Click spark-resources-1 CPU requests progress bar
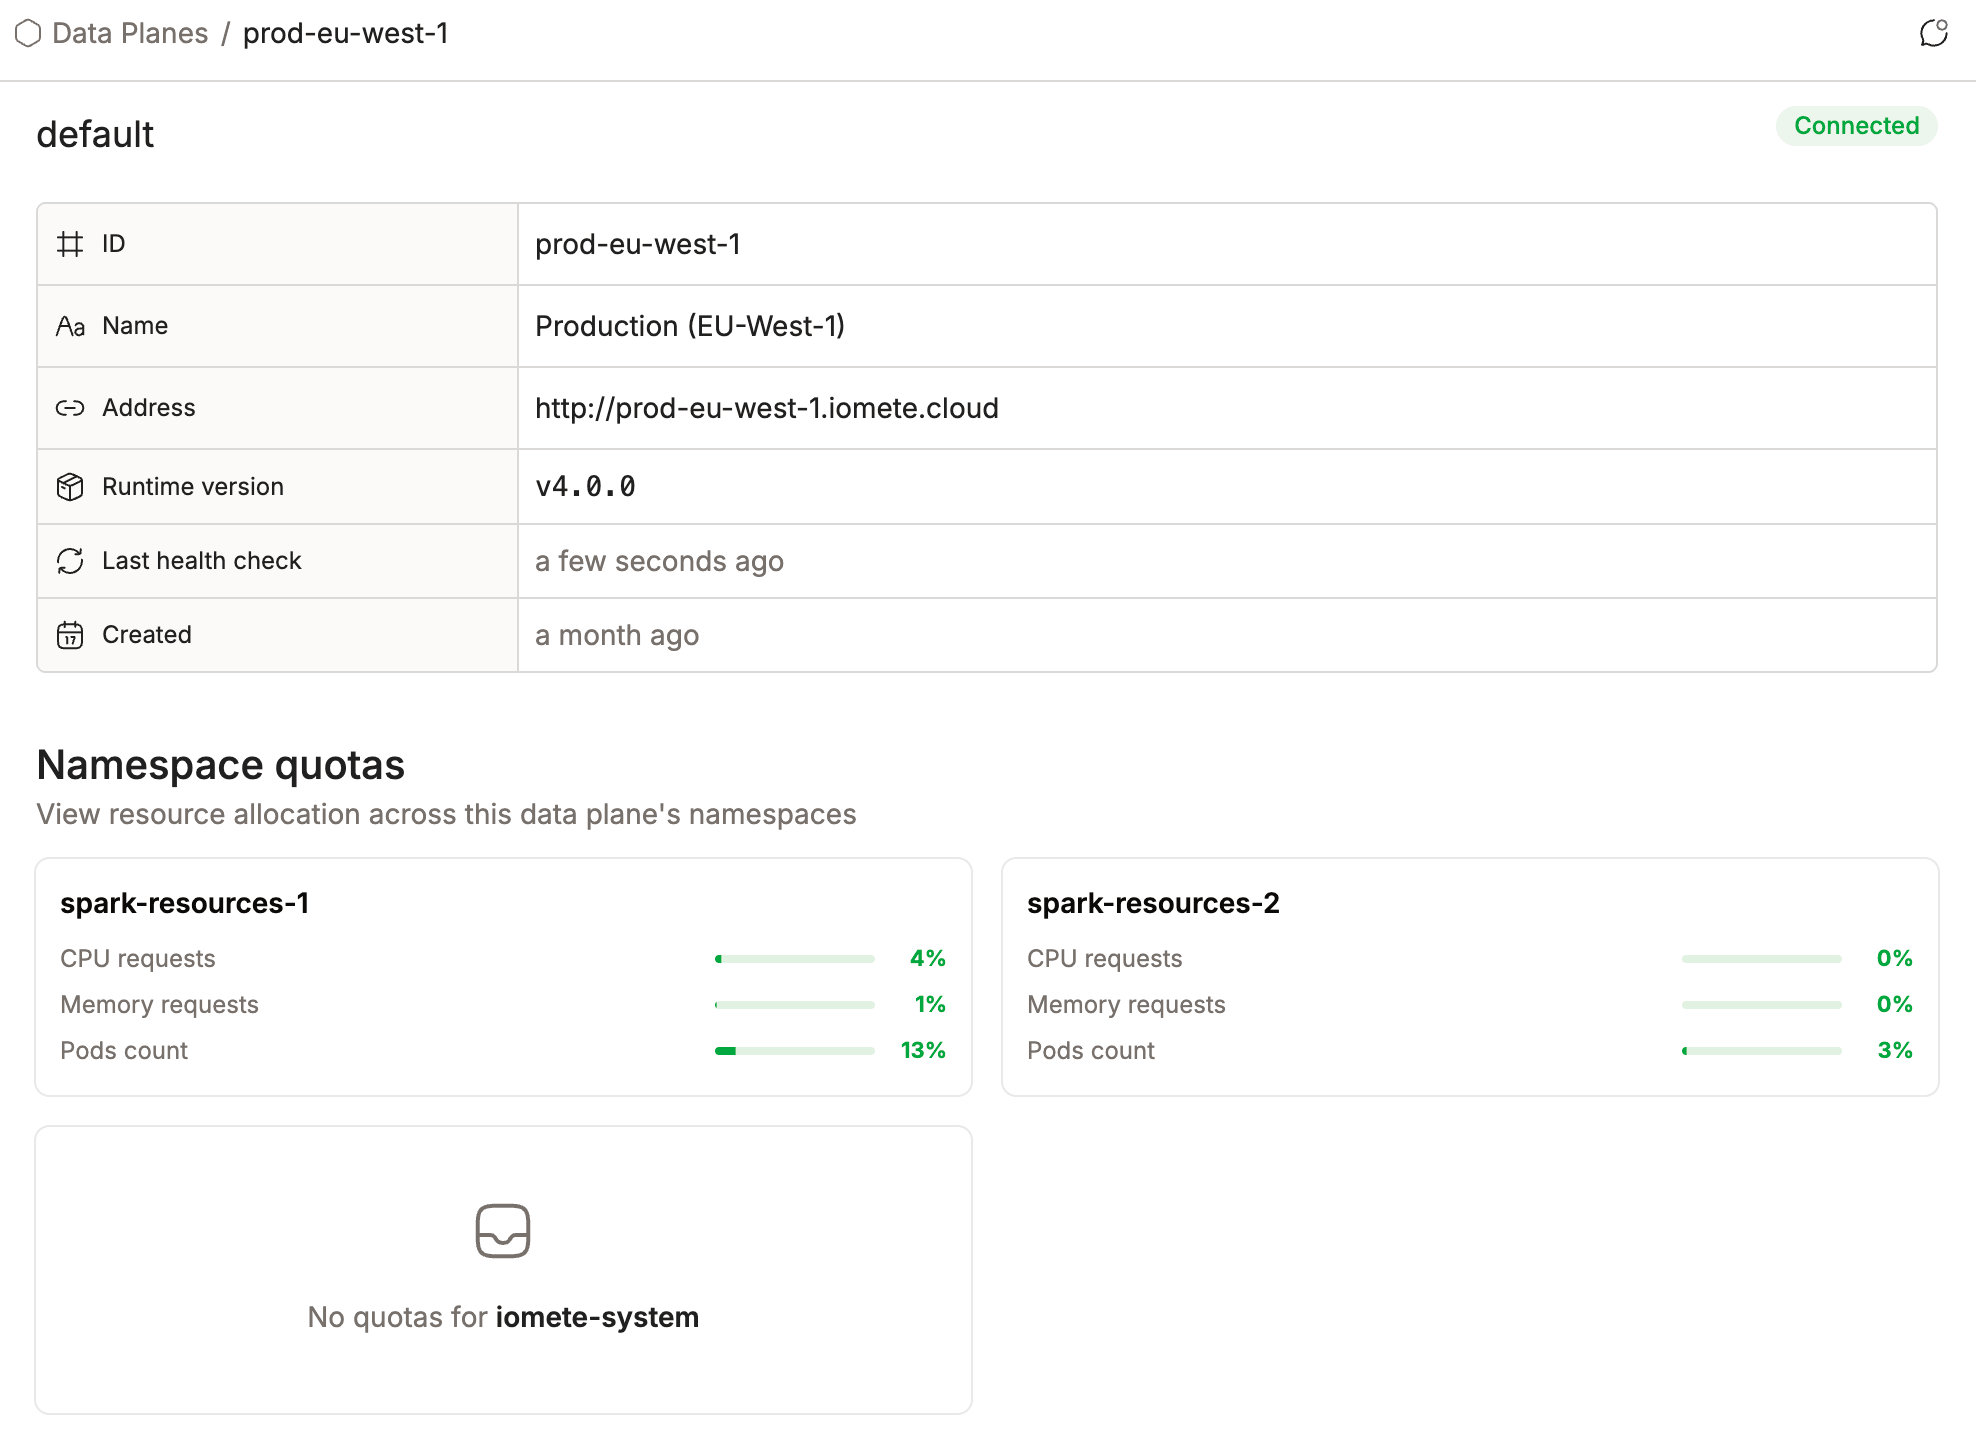The width and height of the screenshot is (1976, 1446). click(795, 959)
